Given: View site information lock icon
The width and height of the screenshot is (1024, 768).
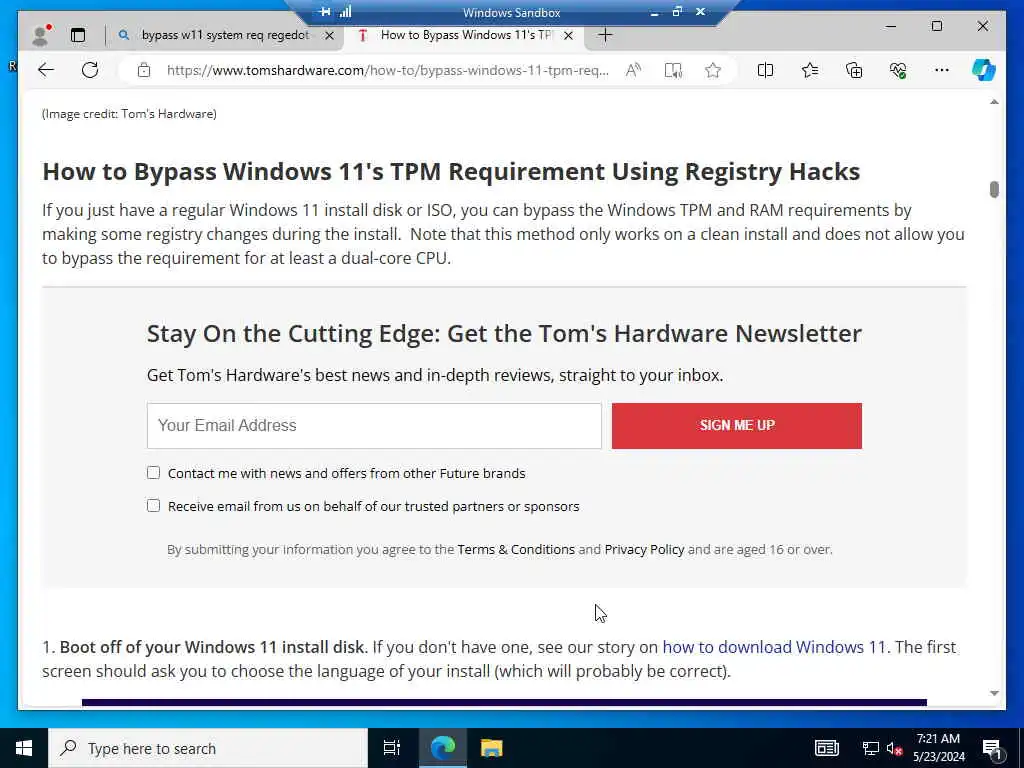Looking at the screenshot, I should point(144,70).
